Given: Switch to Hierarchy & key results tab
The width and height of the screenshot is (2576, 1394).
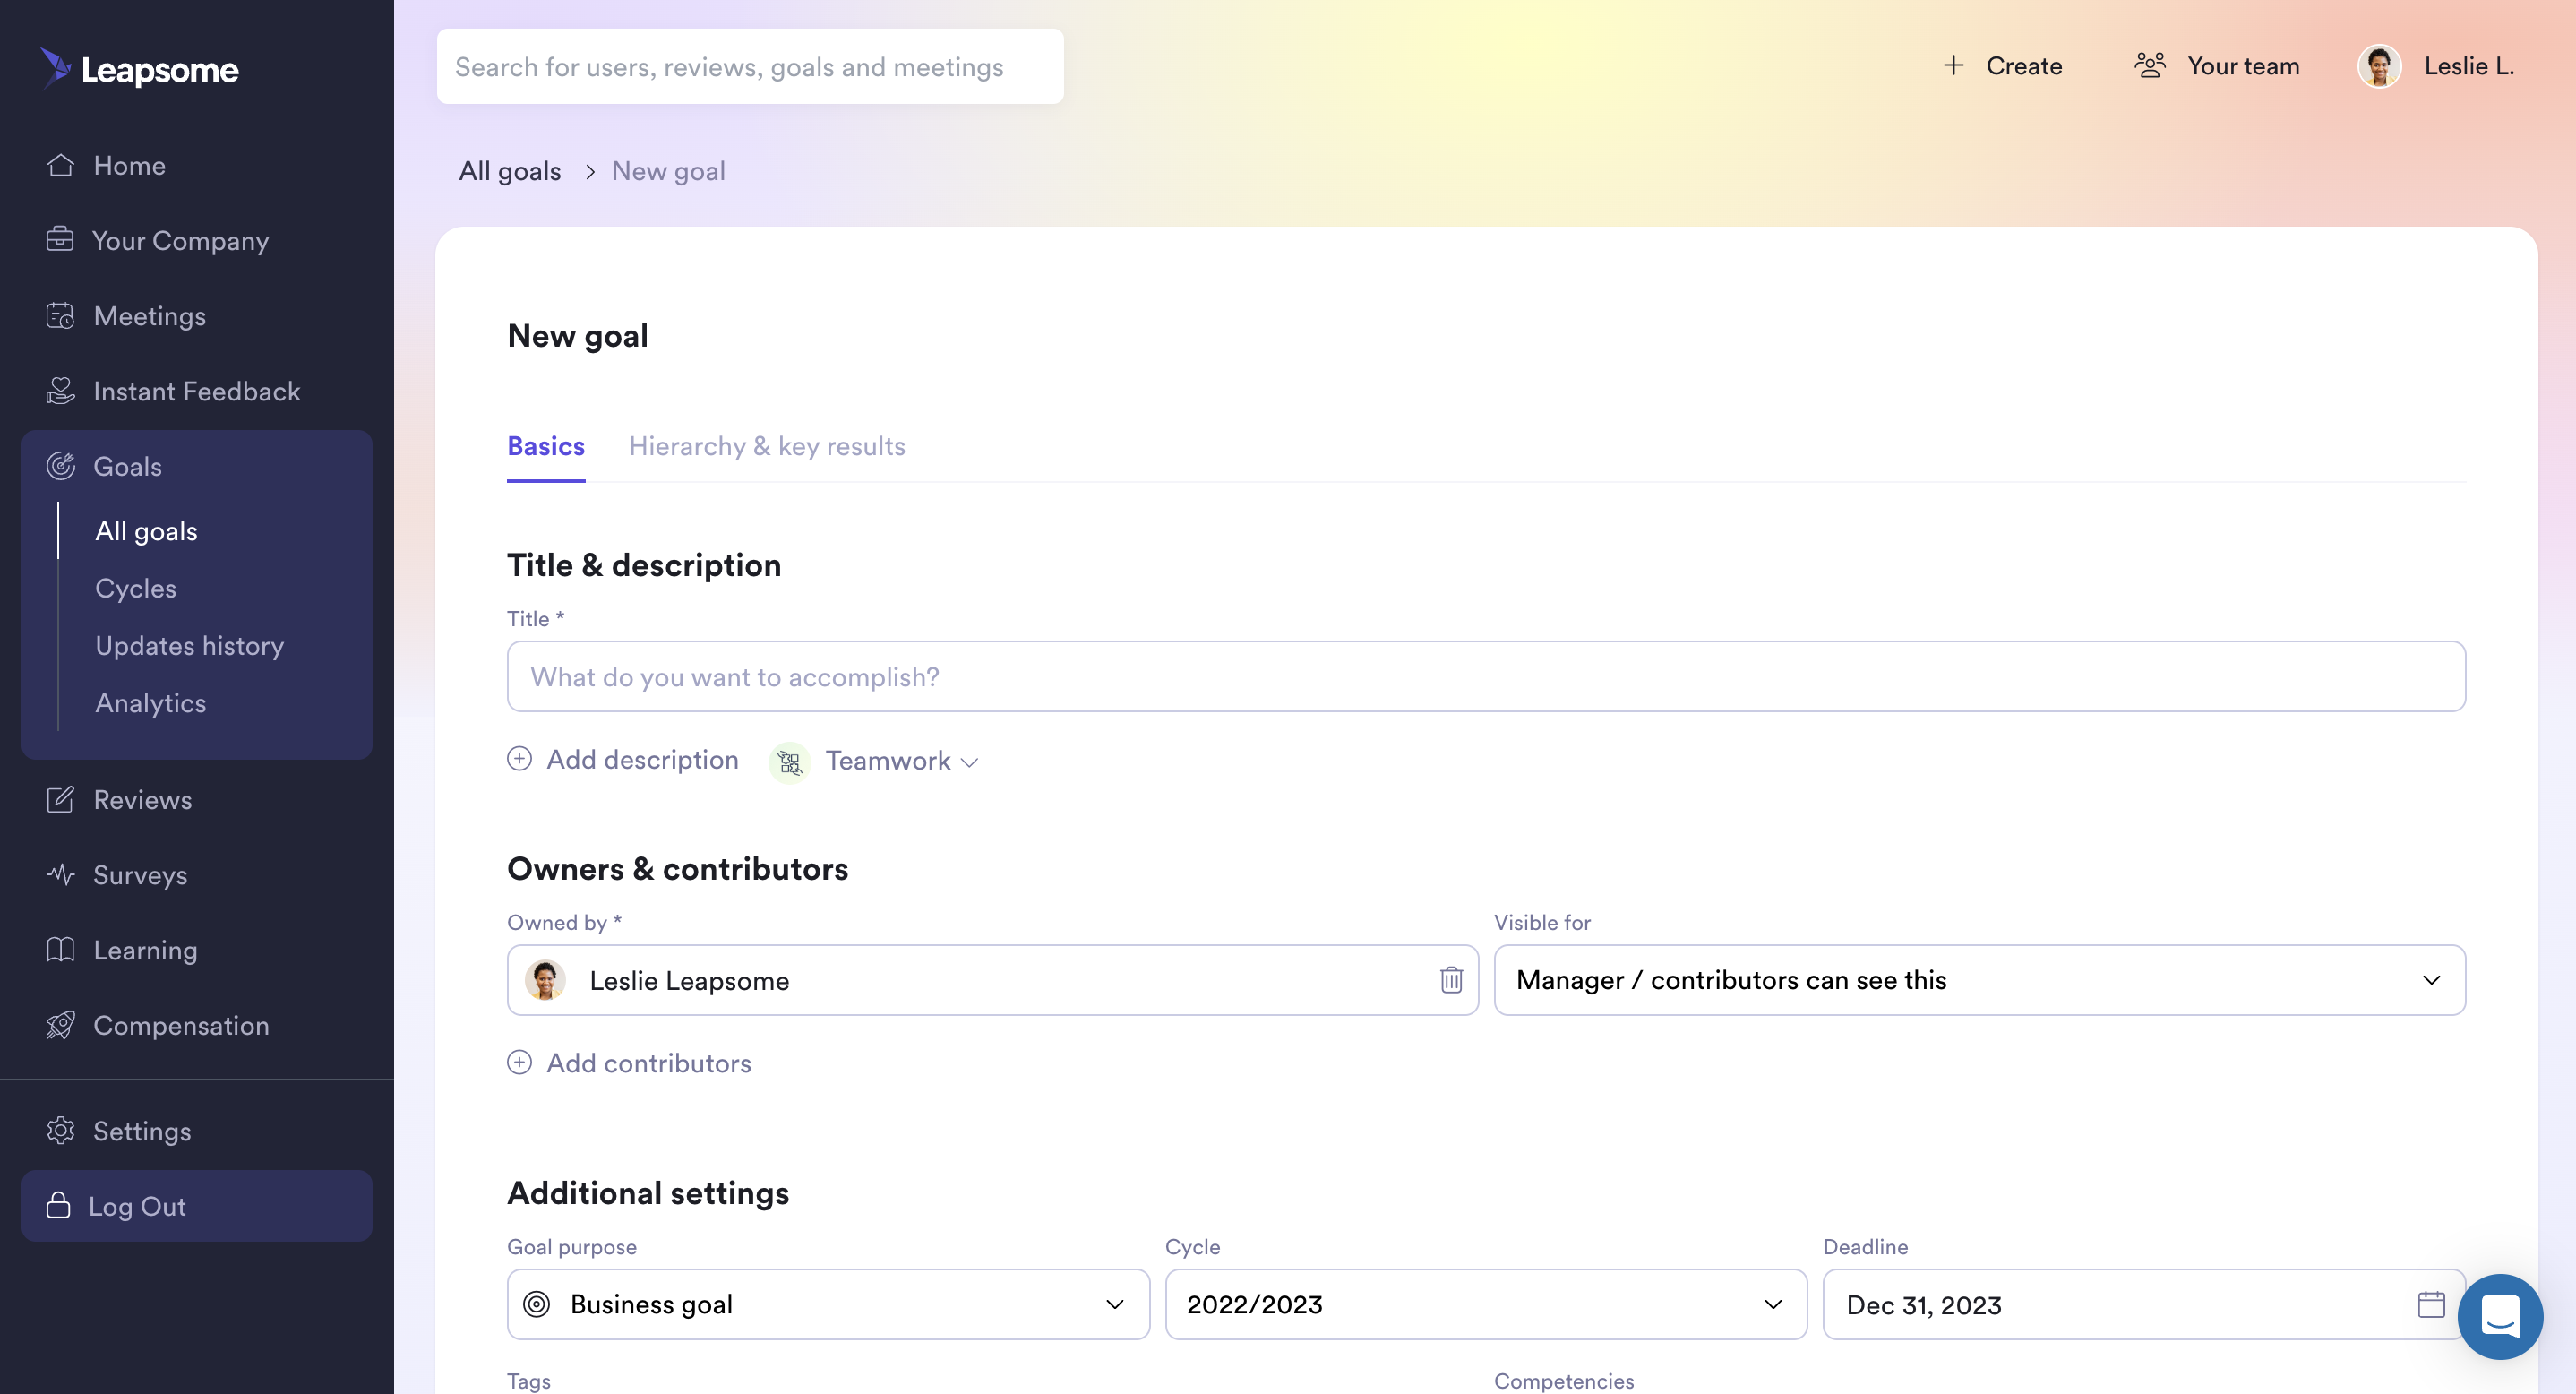Looking at the screenshot, I should tap(767, 446).
